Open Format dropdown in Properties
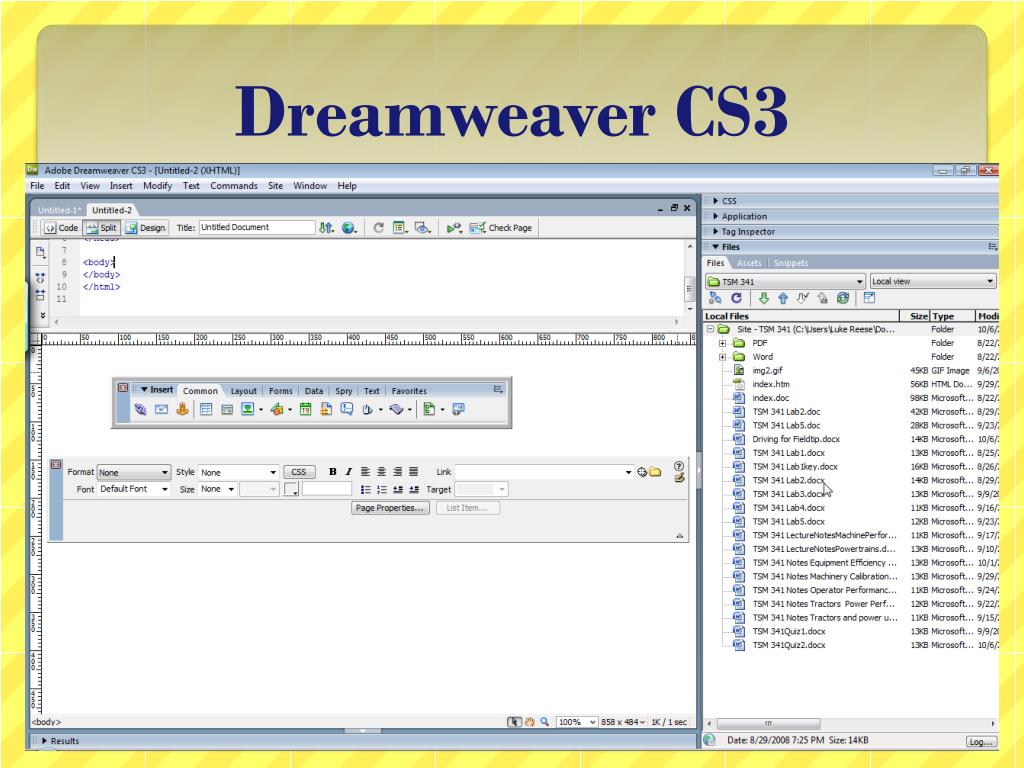The image size is (1024, 768). (134, 472)
